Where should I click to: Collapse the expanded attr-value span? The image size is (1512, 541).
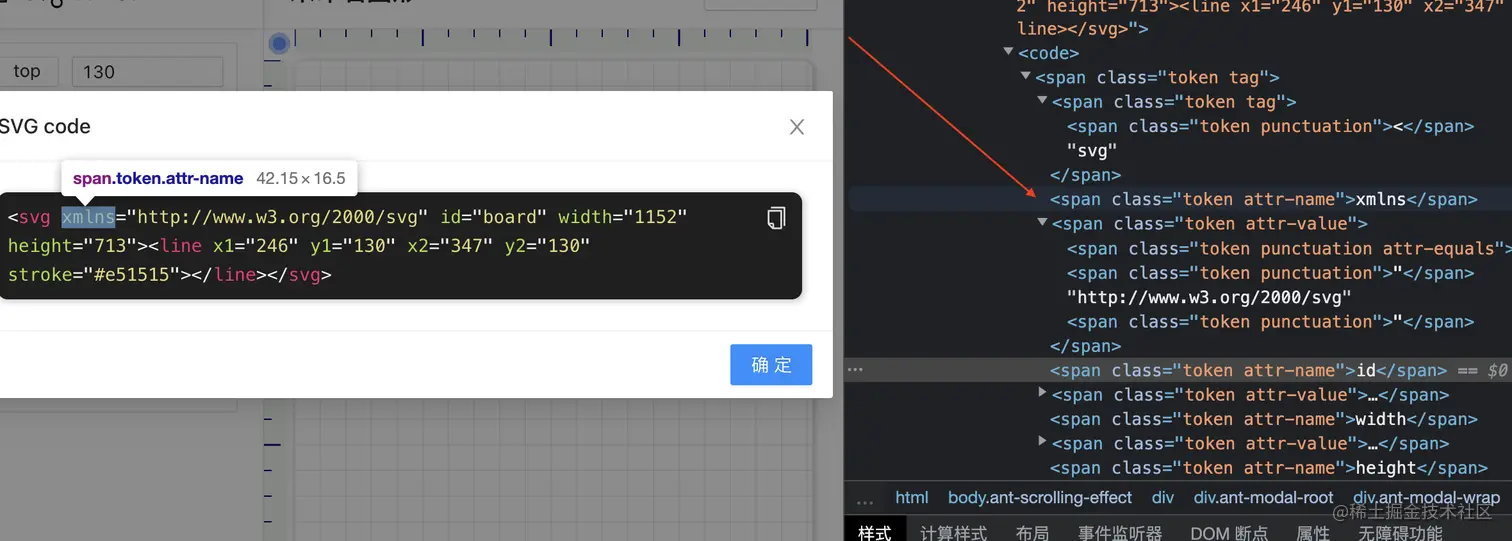1043,224
